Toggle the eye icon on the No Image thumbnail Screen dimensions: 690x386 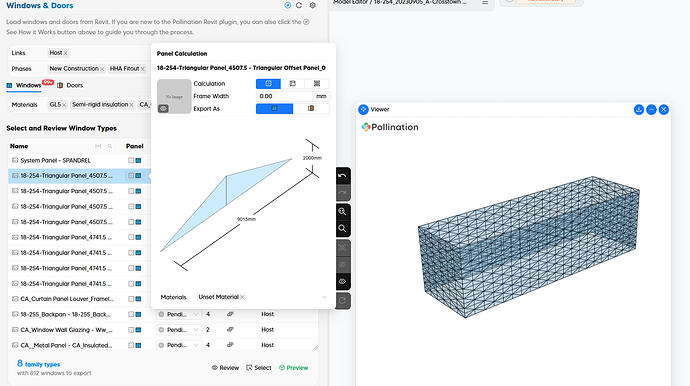(x=163, y=108)
